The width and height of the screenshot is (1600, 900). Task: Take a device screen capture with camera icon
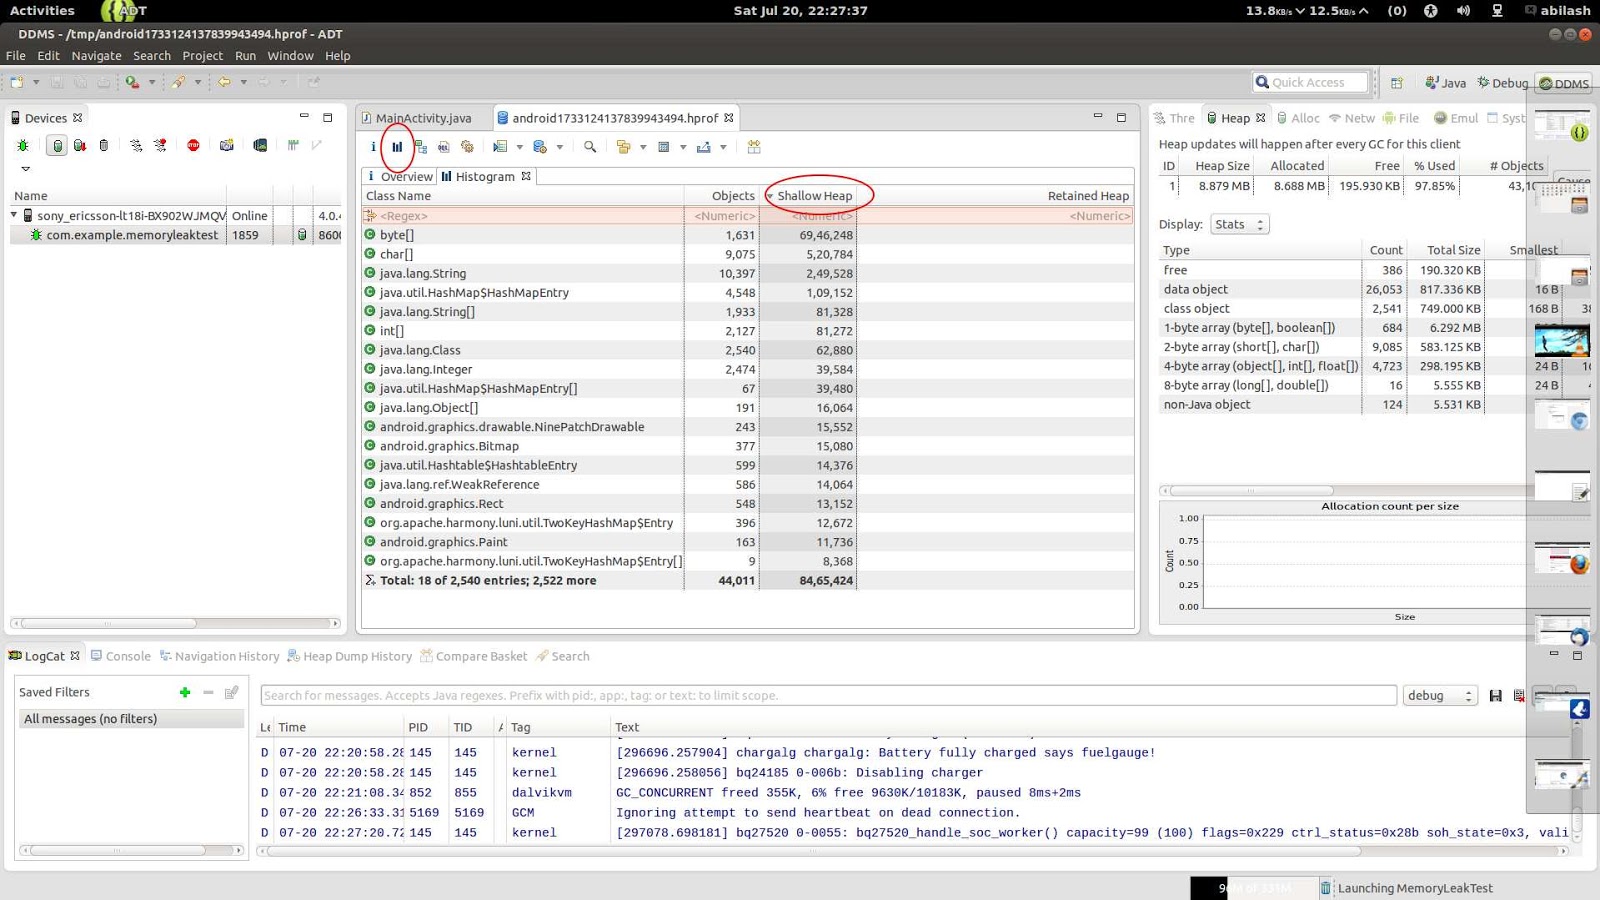pyautogui.click(x=225, y=146)
